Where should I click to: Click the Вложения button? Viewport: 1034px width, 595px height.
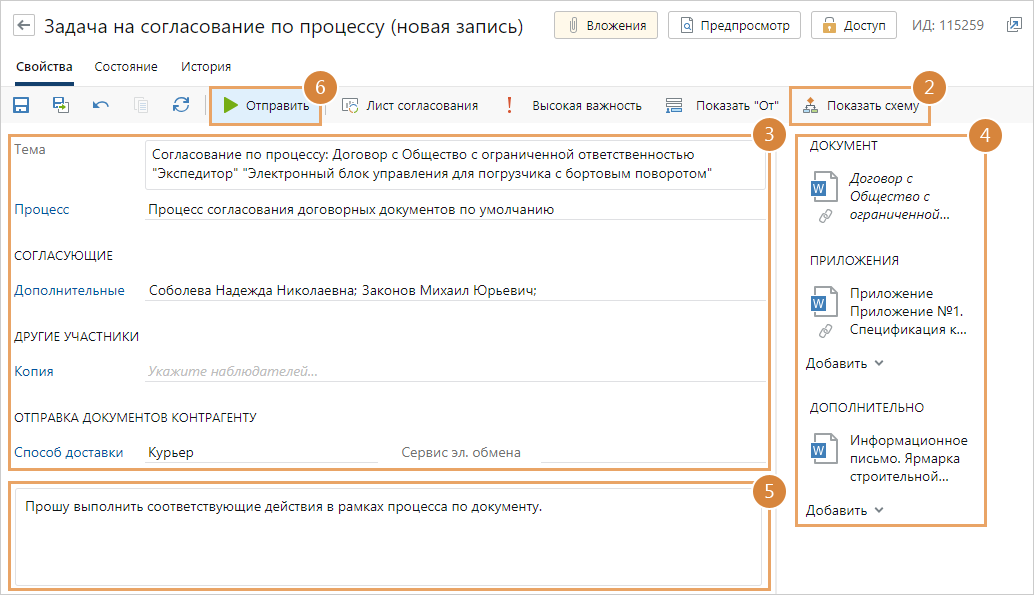point(606,26)
